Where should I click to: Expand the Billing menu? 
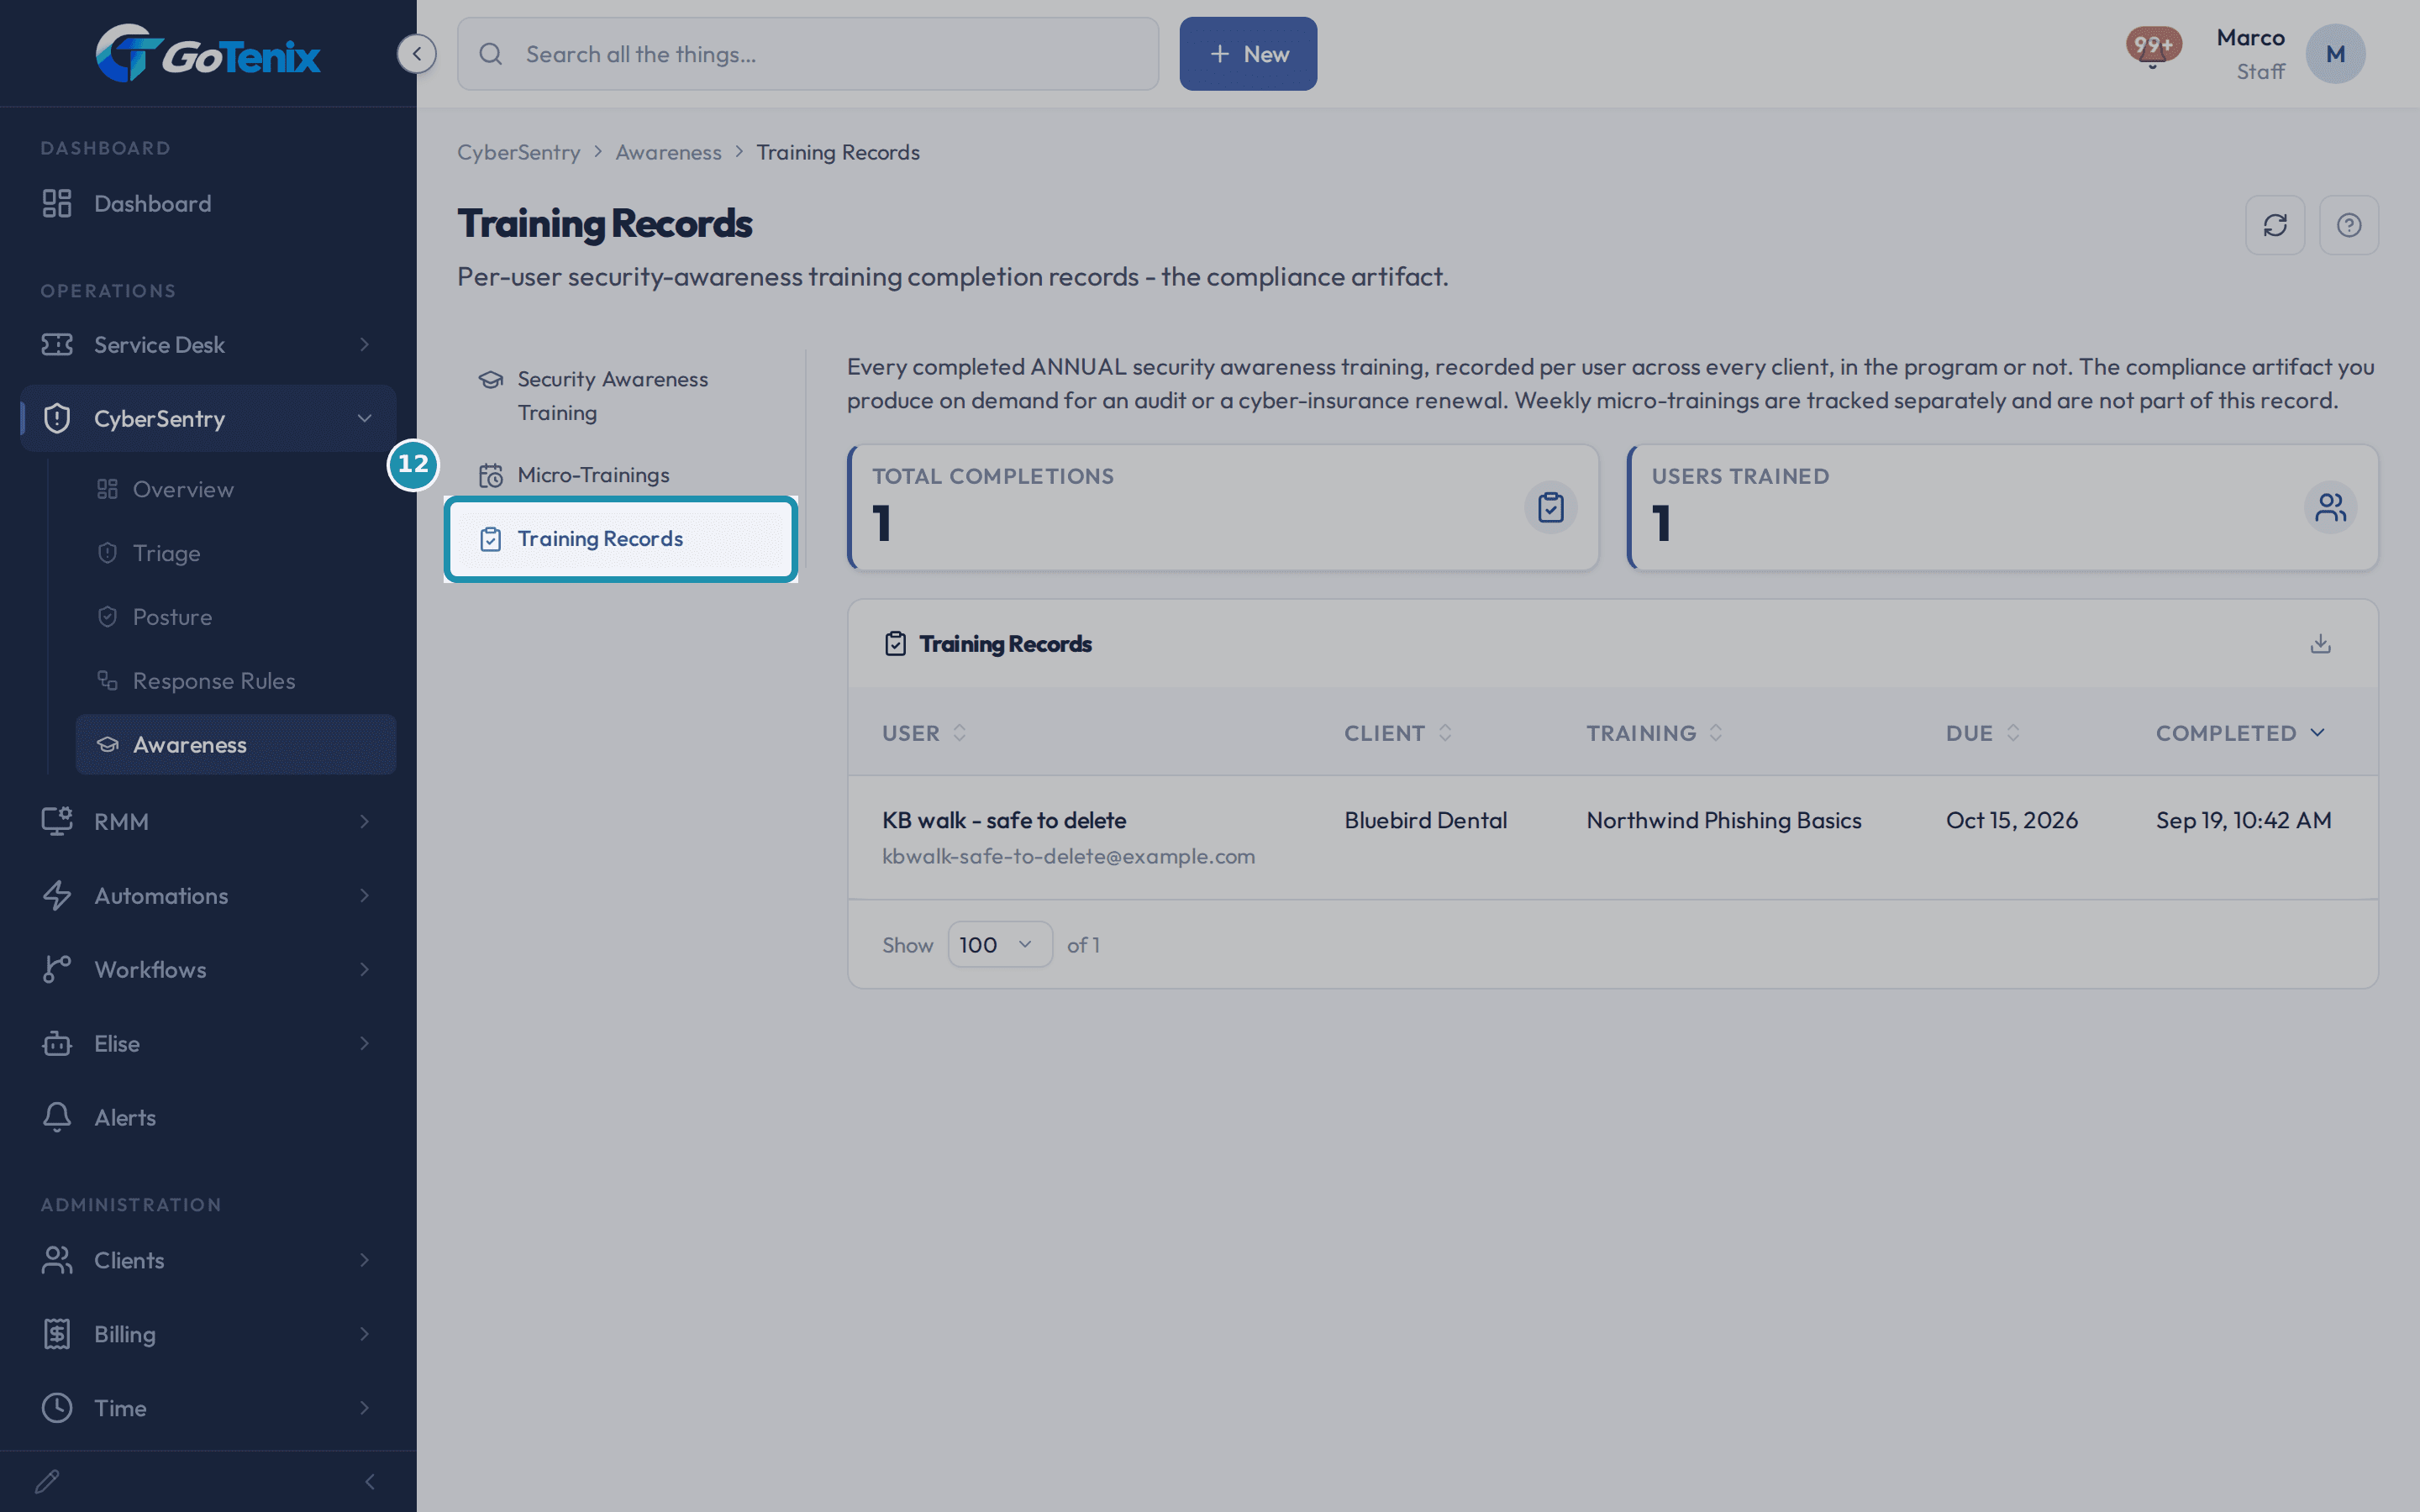tap(208, 1334)
